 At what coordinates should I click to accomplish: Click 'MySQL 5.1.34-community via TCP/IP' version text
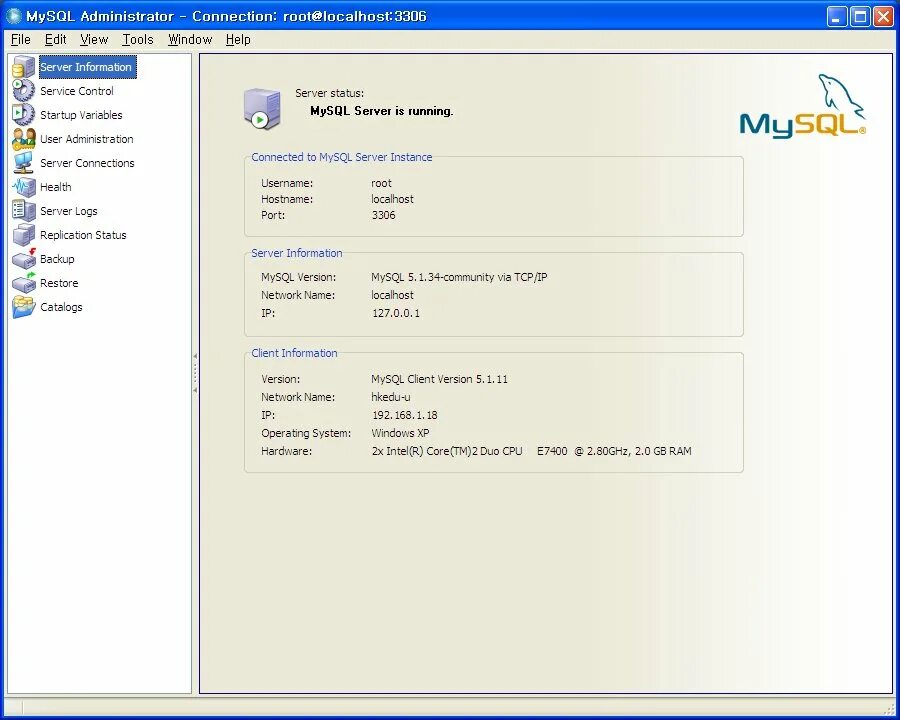point(459,277)
